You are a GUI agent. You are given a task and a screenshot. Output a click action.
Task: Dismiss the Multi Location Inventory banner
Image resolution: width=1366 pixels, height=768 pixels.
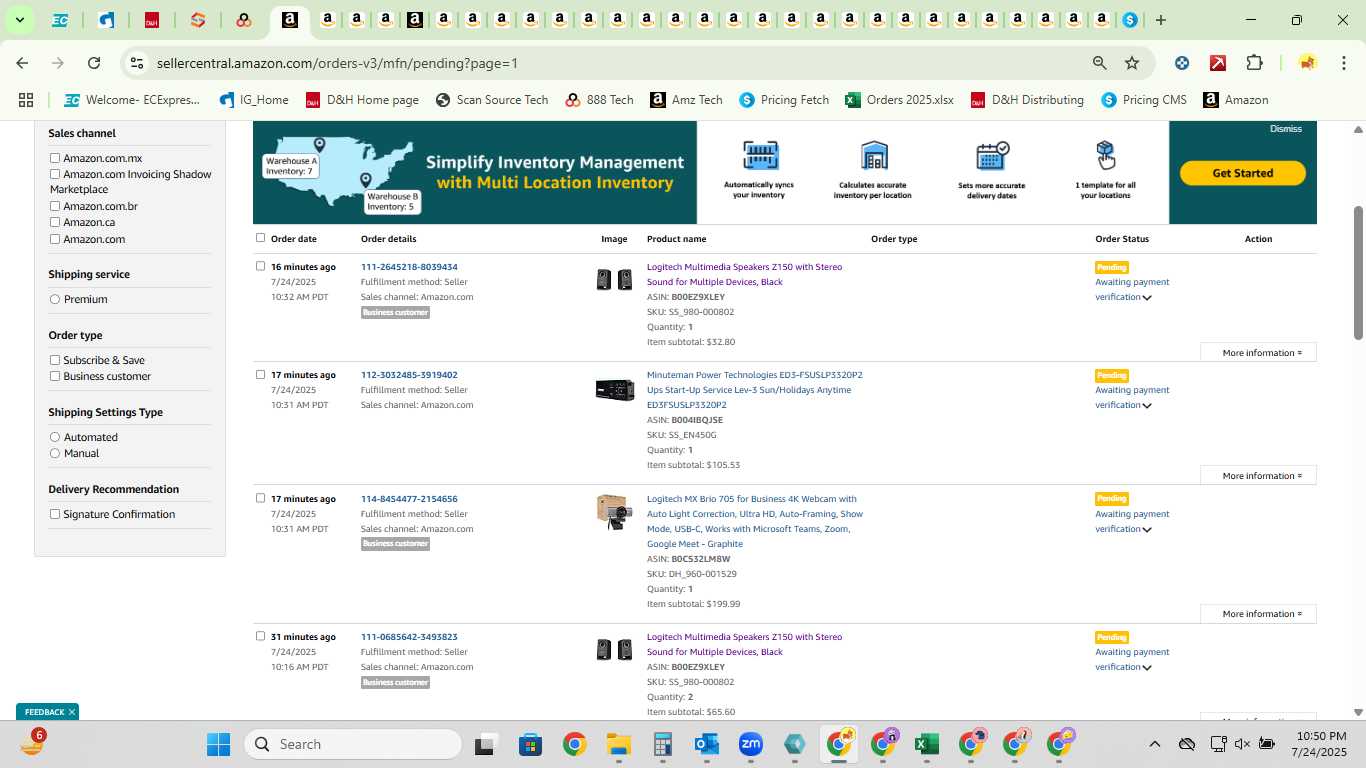[x=1286, y=129]
